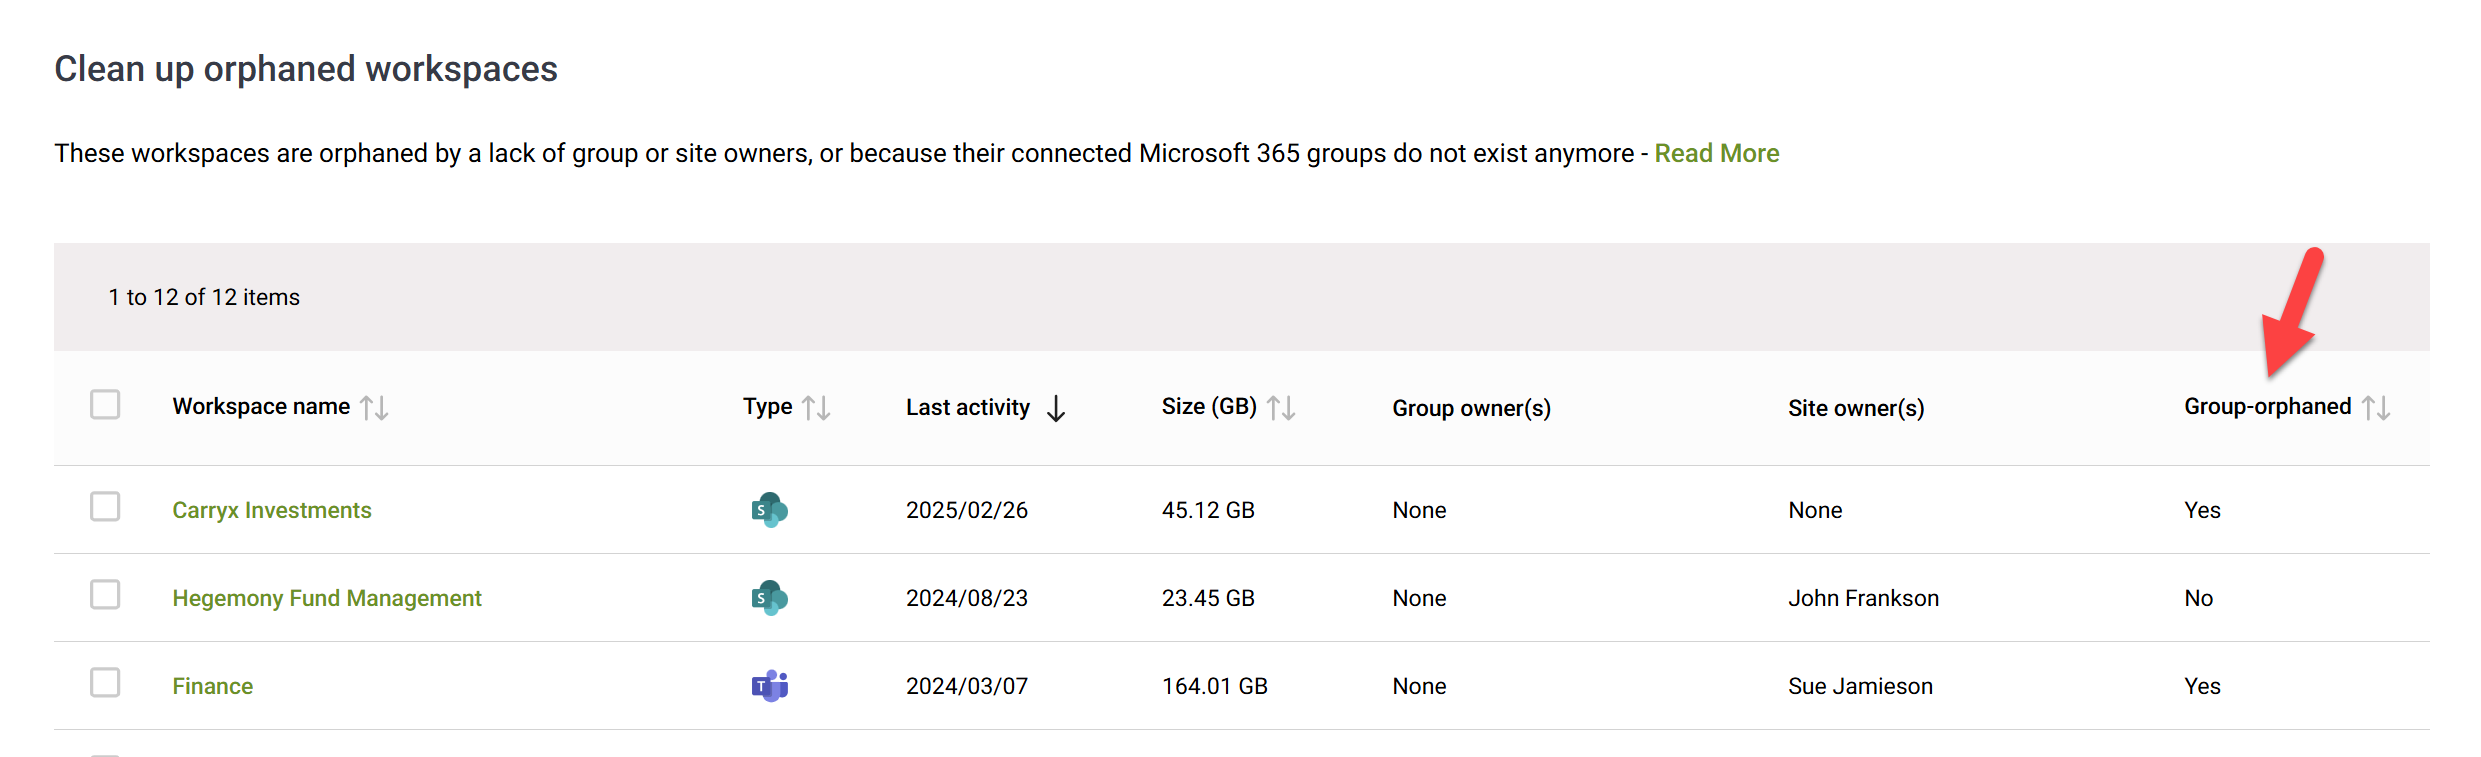2481x757 pixels.
Task: Select the Hegemony Fund Management checkbox
Action: pos(105,594)
